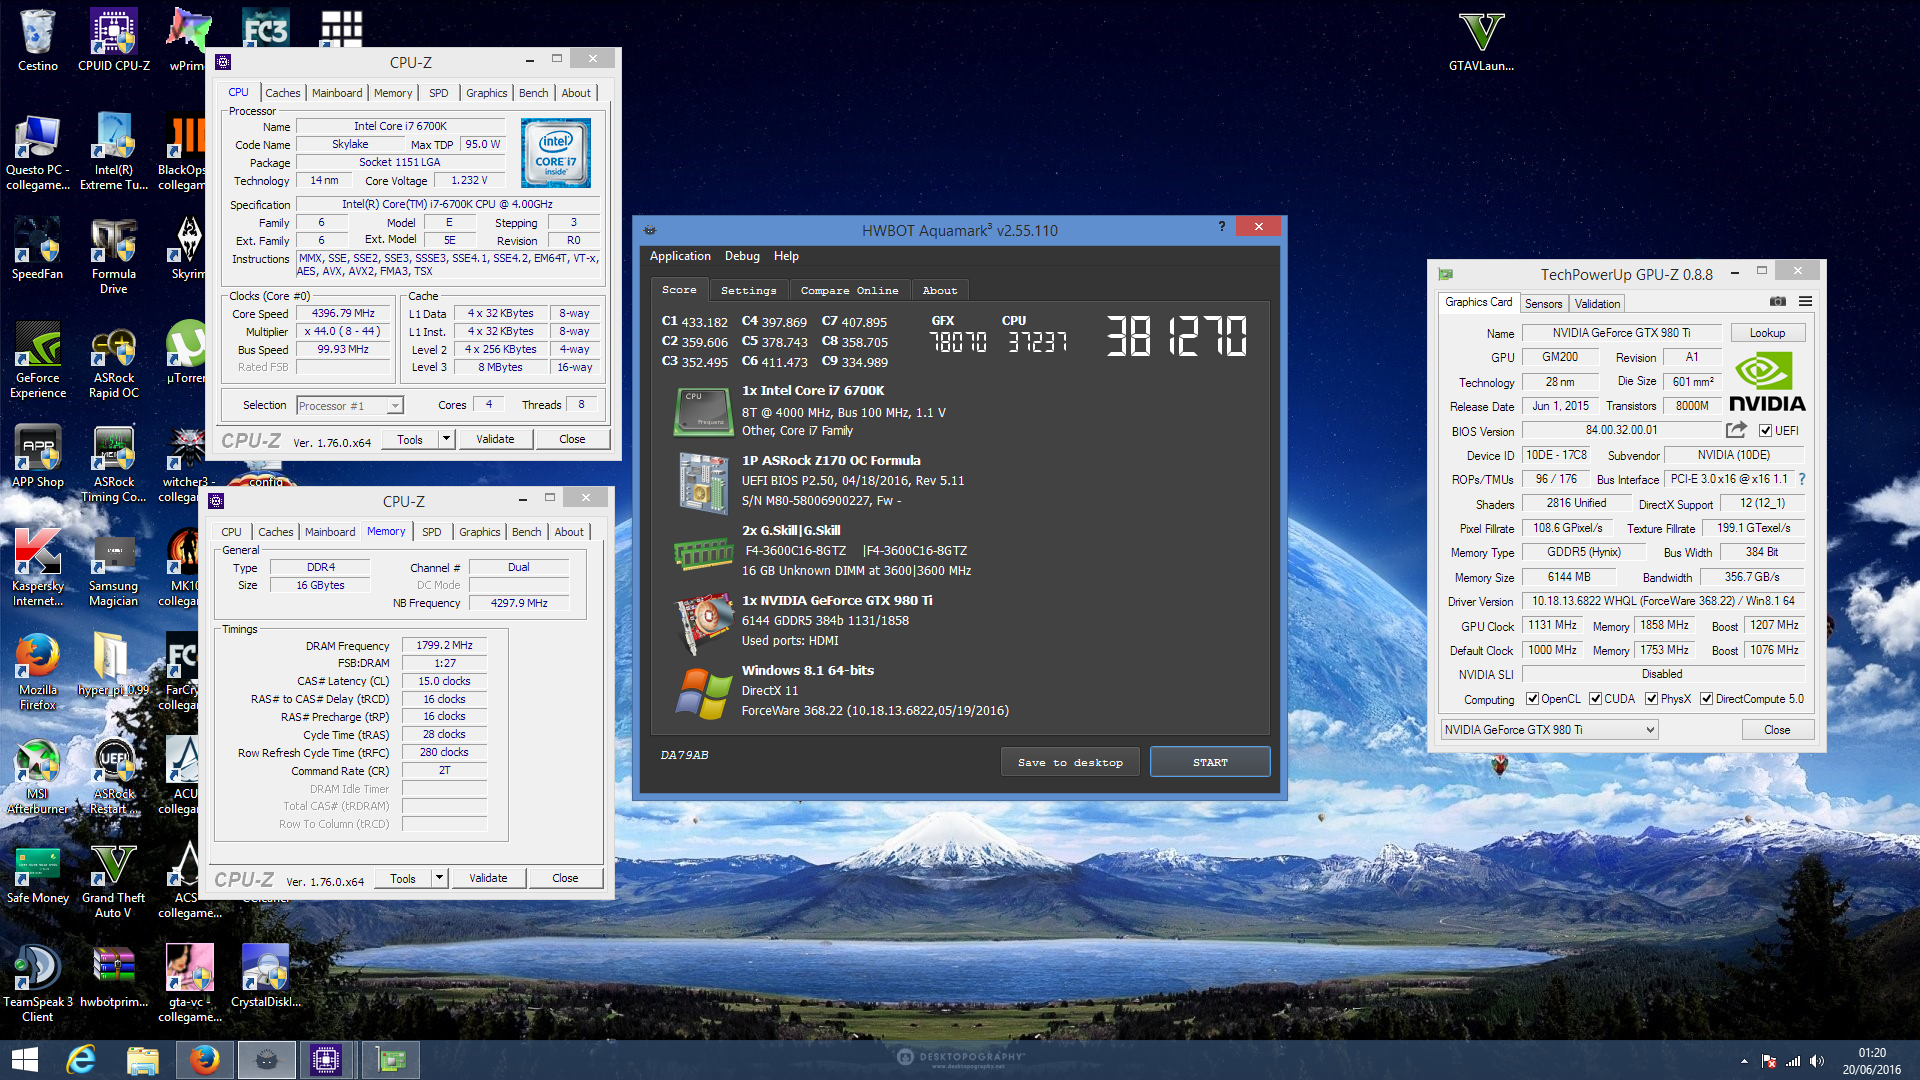This screenshot has height=1080, width=1920.
Task: Click the BIOS share/export arrow icon in GPU-Z
Action: 1736,430
